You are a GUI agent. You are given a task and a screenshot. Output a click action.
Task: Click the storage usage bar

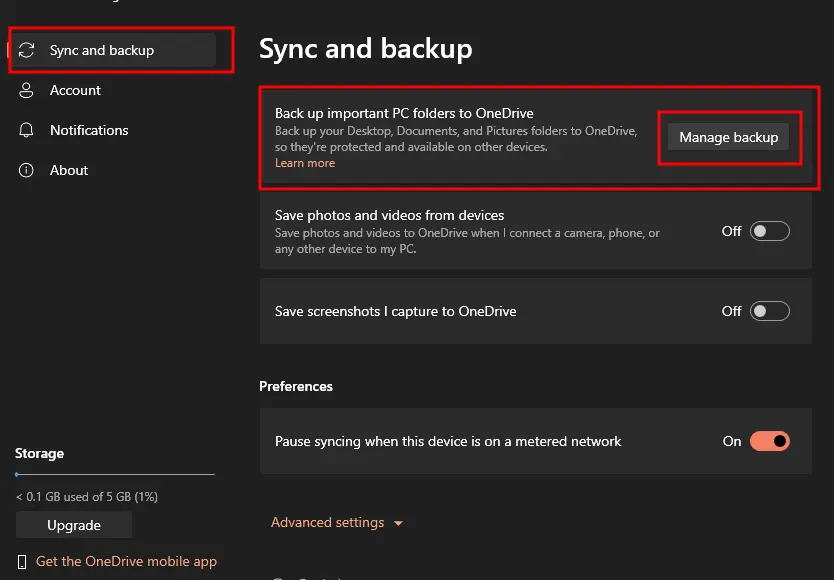[115, 474]
